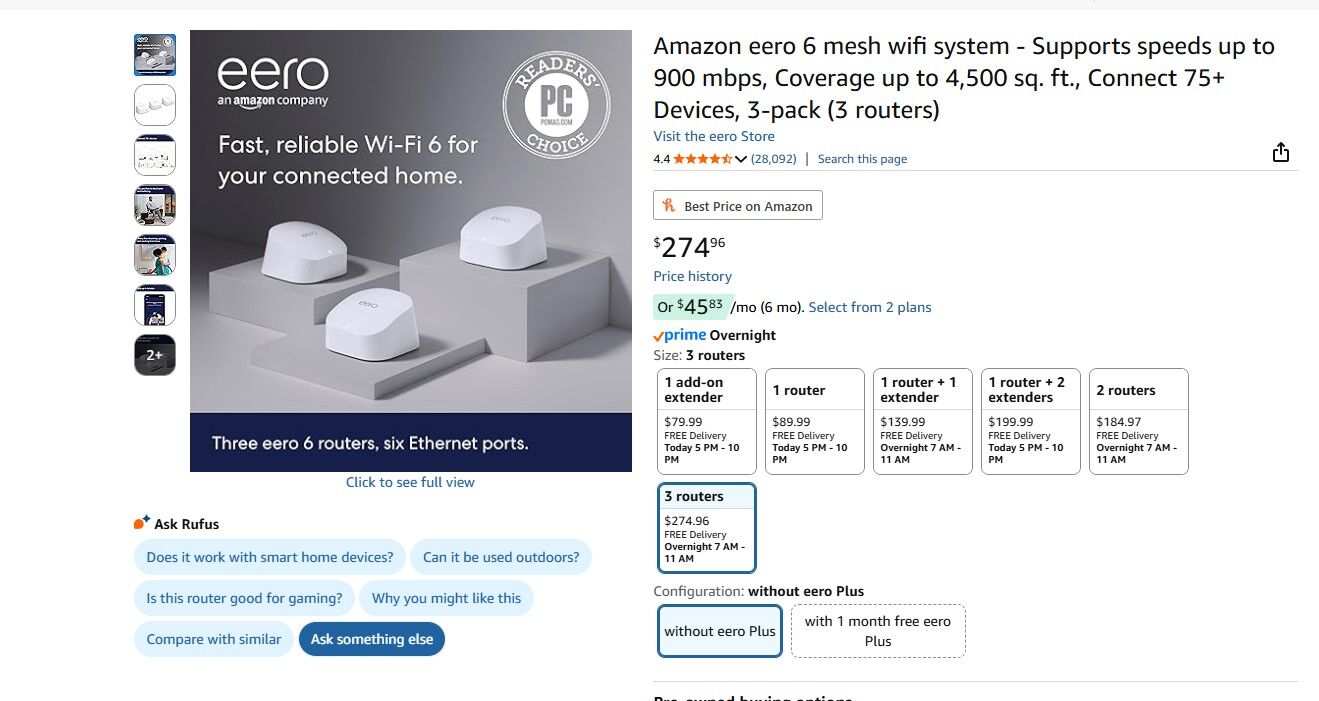This screenshot has width=1319, height=701.
Task: Open Price history
Action: tap(692, 276)
